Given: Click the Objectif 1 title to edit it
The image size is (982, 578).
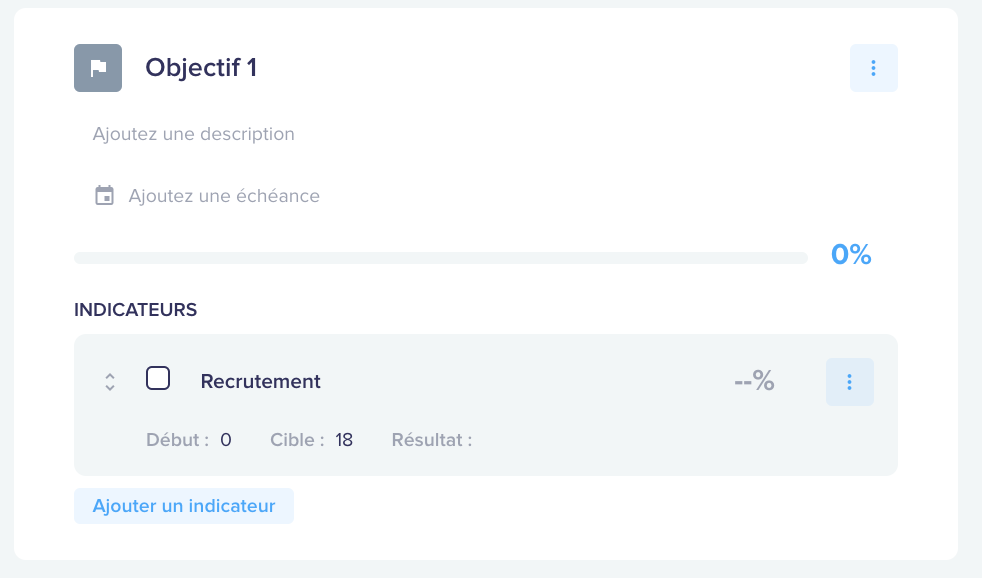Looking at the screenshot, I should point(201,68).
